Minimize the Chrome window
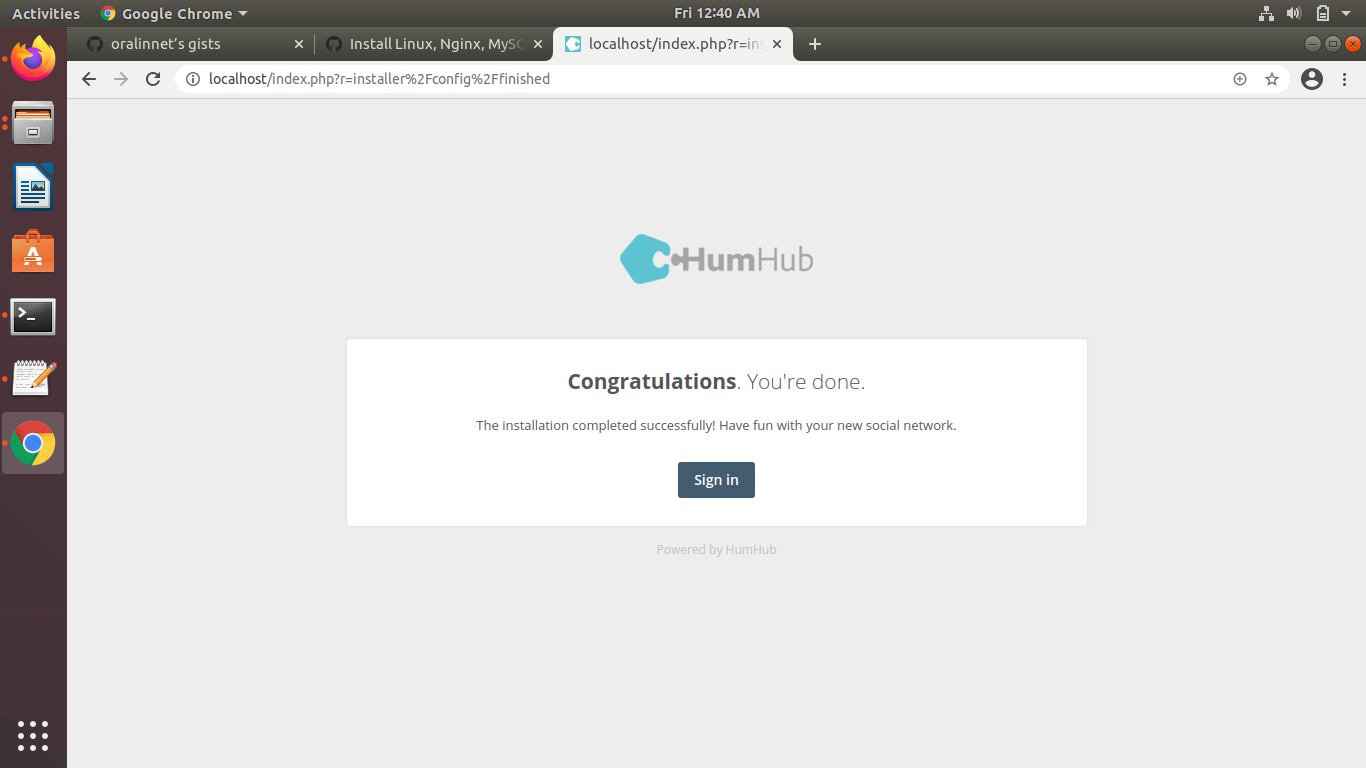 (x=1313, y=44)
